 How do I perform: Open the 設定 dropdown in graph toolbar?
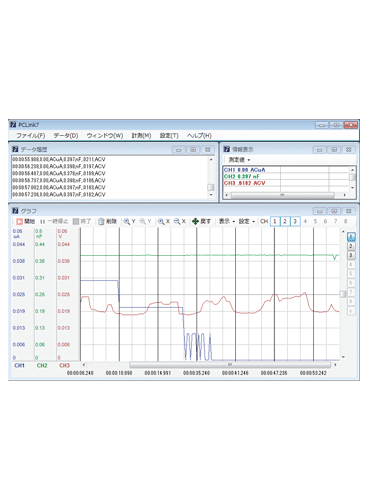pos(247,221)
